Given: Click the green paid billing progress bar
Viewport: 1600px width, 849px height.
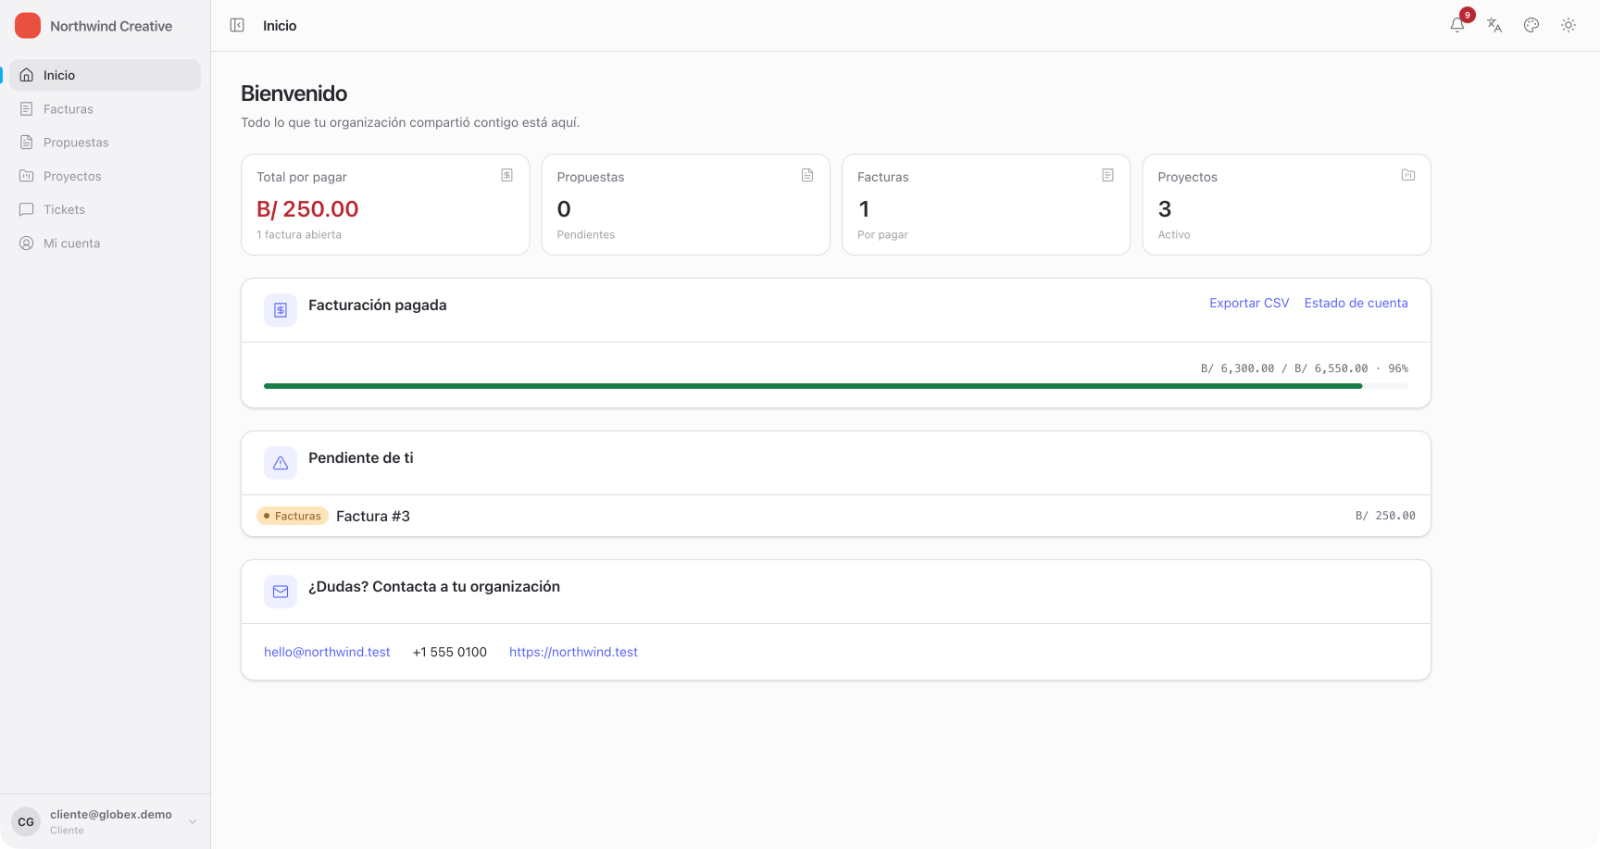Looking at the screenshot, I should [813, 386].
